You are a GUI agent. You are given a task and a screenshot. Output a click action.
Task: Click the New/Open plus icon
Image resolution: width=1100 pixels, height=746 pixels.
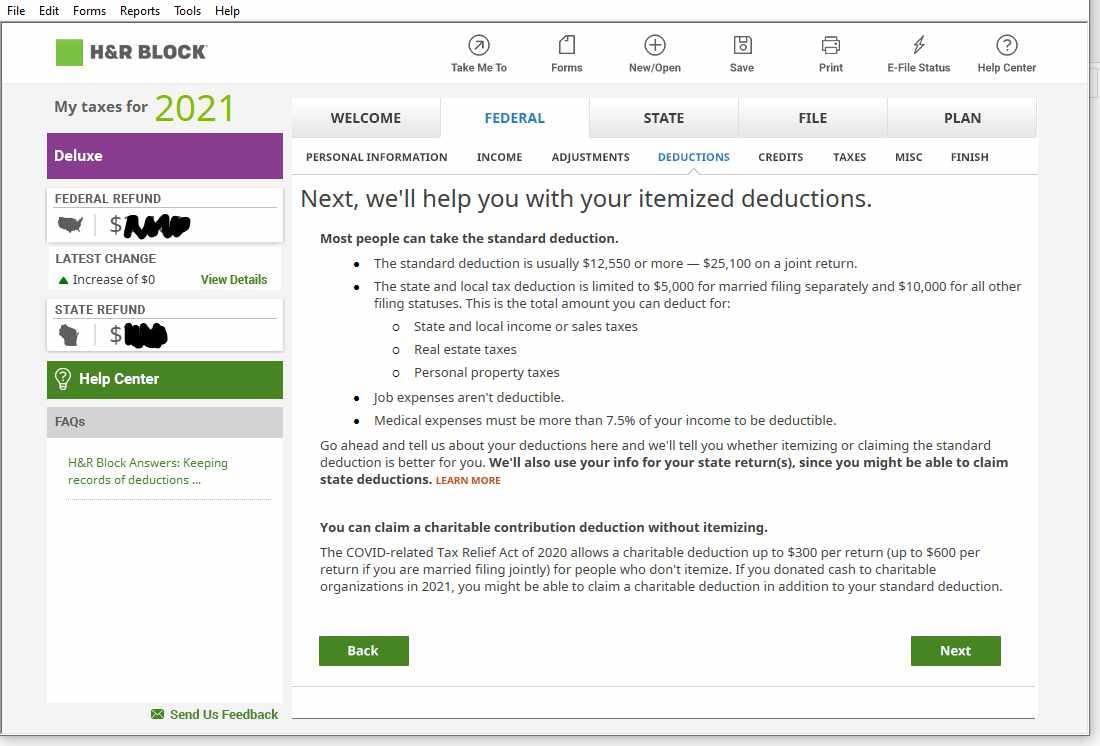pos(655,45)
